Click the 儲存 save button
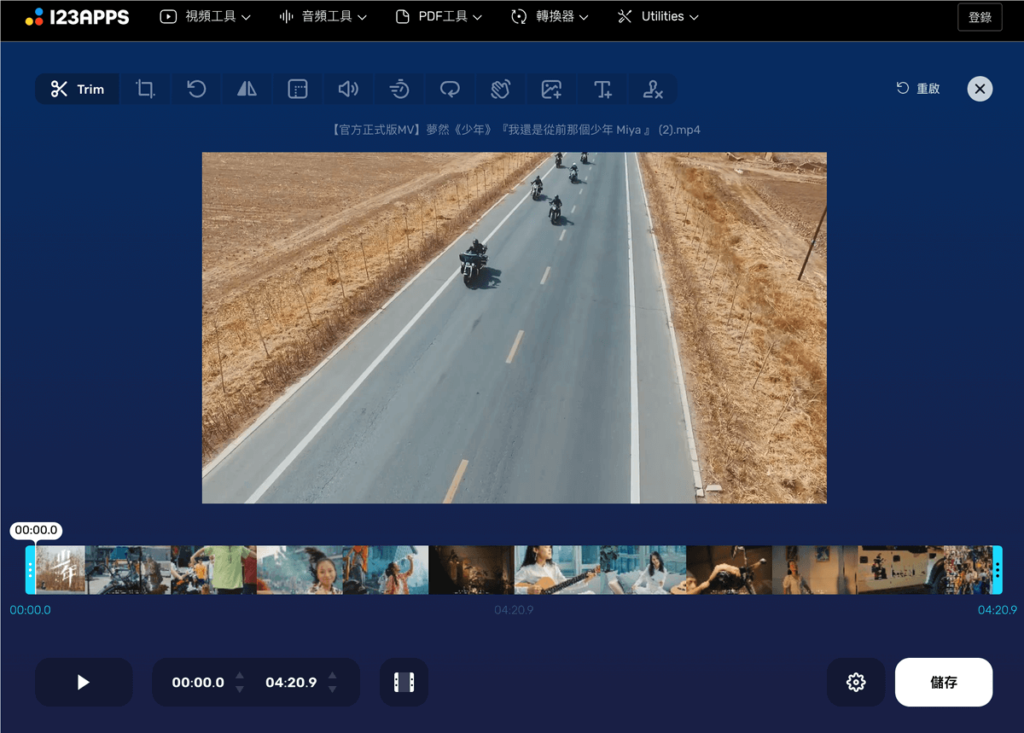The image size is (1024, 733). pos(944,682)
